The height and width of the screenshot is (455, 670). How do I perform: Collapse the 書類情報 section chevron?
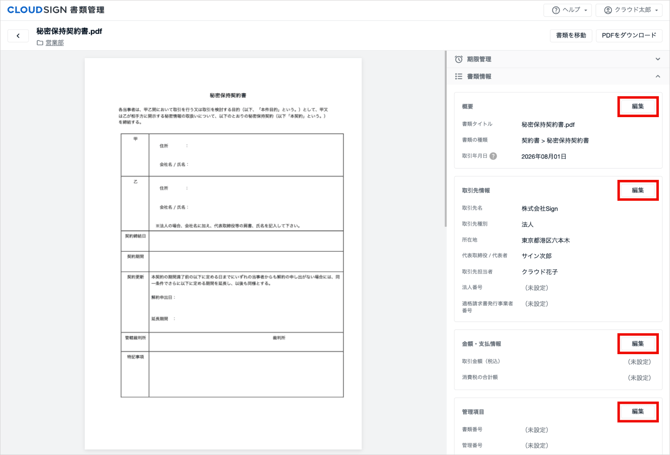658,76
